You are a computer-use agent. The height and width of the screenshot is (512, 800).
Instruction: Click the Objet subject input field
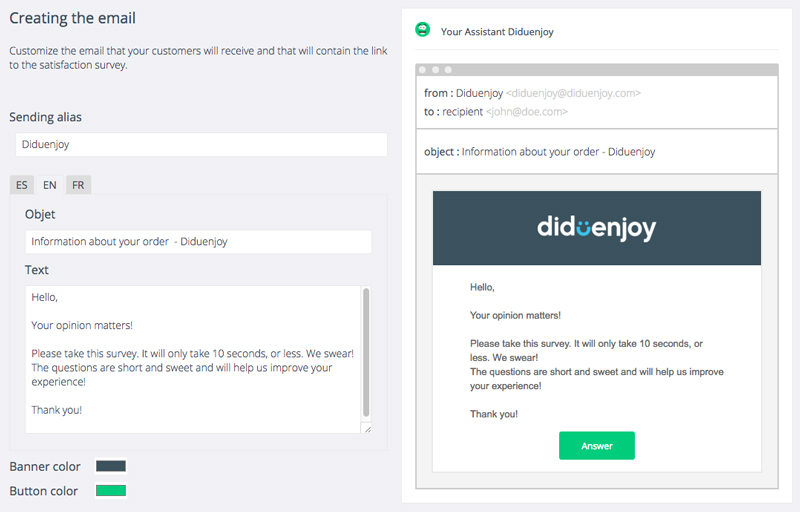pos(198,242)
